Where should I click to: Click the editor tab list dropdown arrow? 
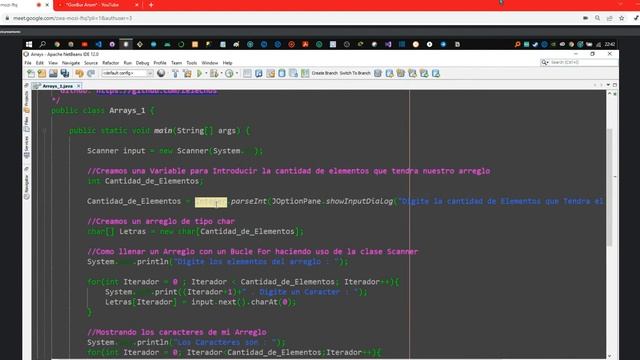coord(608,85)
